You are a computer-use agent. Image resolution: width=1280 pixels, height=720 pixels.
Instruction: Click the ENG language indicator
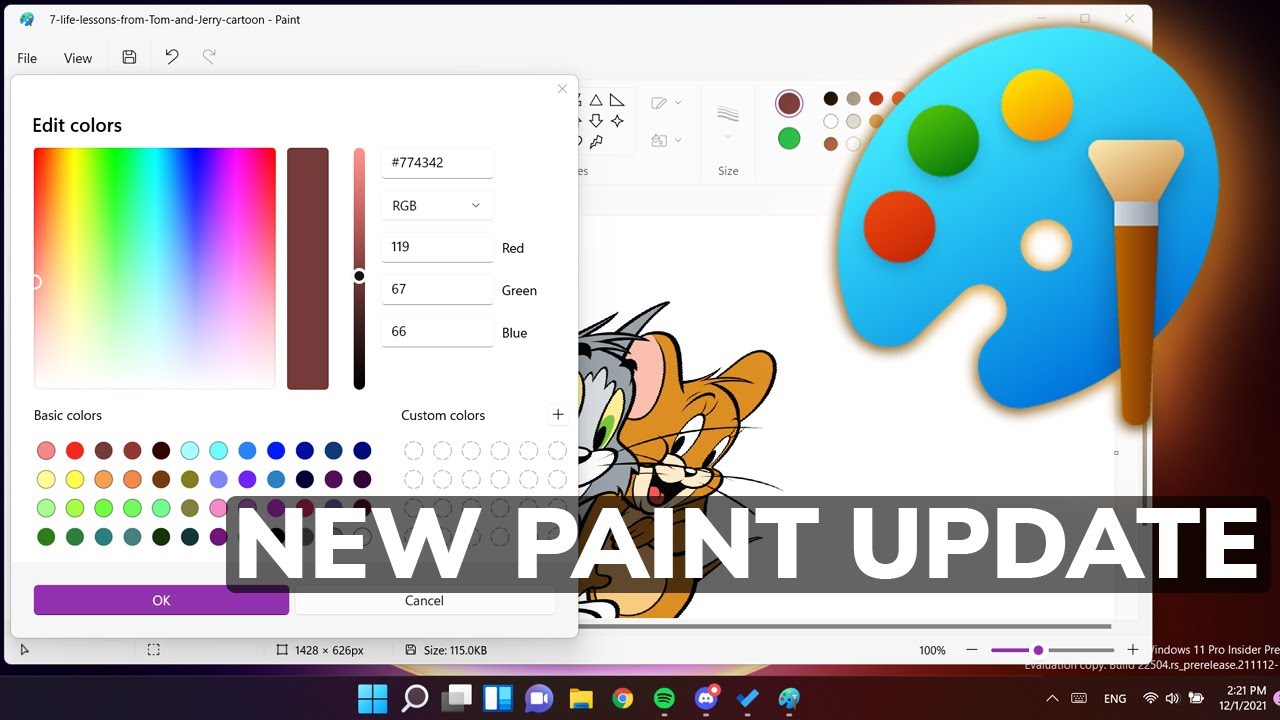tap(1115, 698)
